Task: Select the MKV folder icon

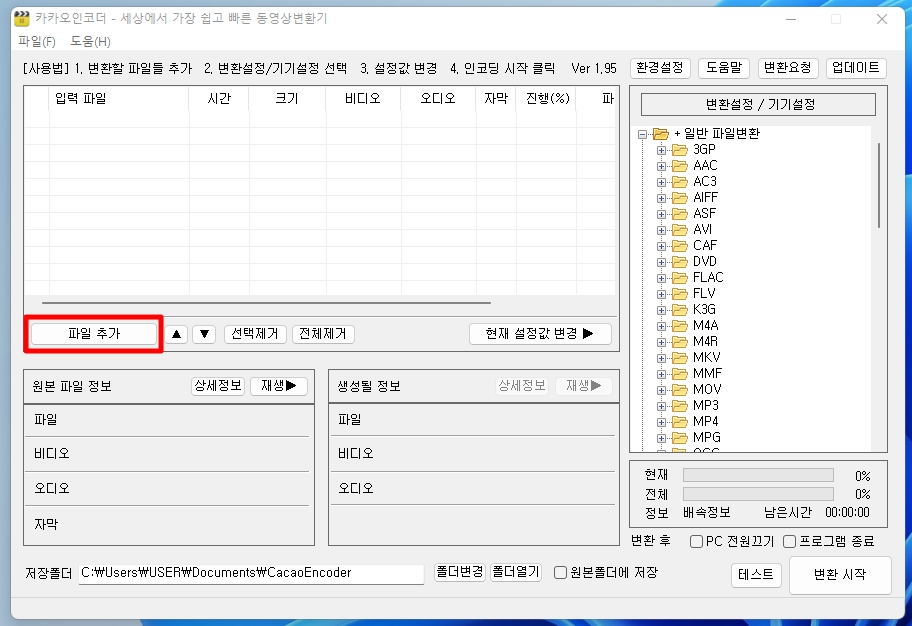Action: (x=680, y=357)
